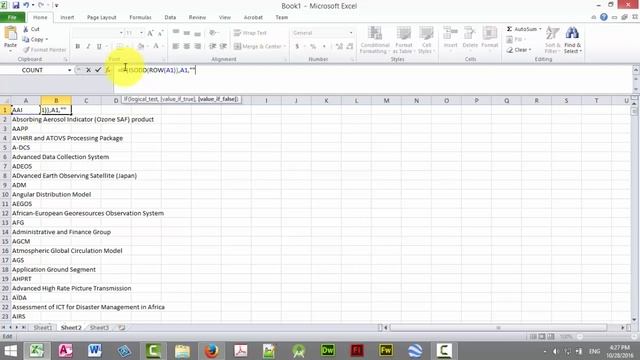Toggle Italic formatting
Viewport: 640px width, 360px height.
[88, 47]
